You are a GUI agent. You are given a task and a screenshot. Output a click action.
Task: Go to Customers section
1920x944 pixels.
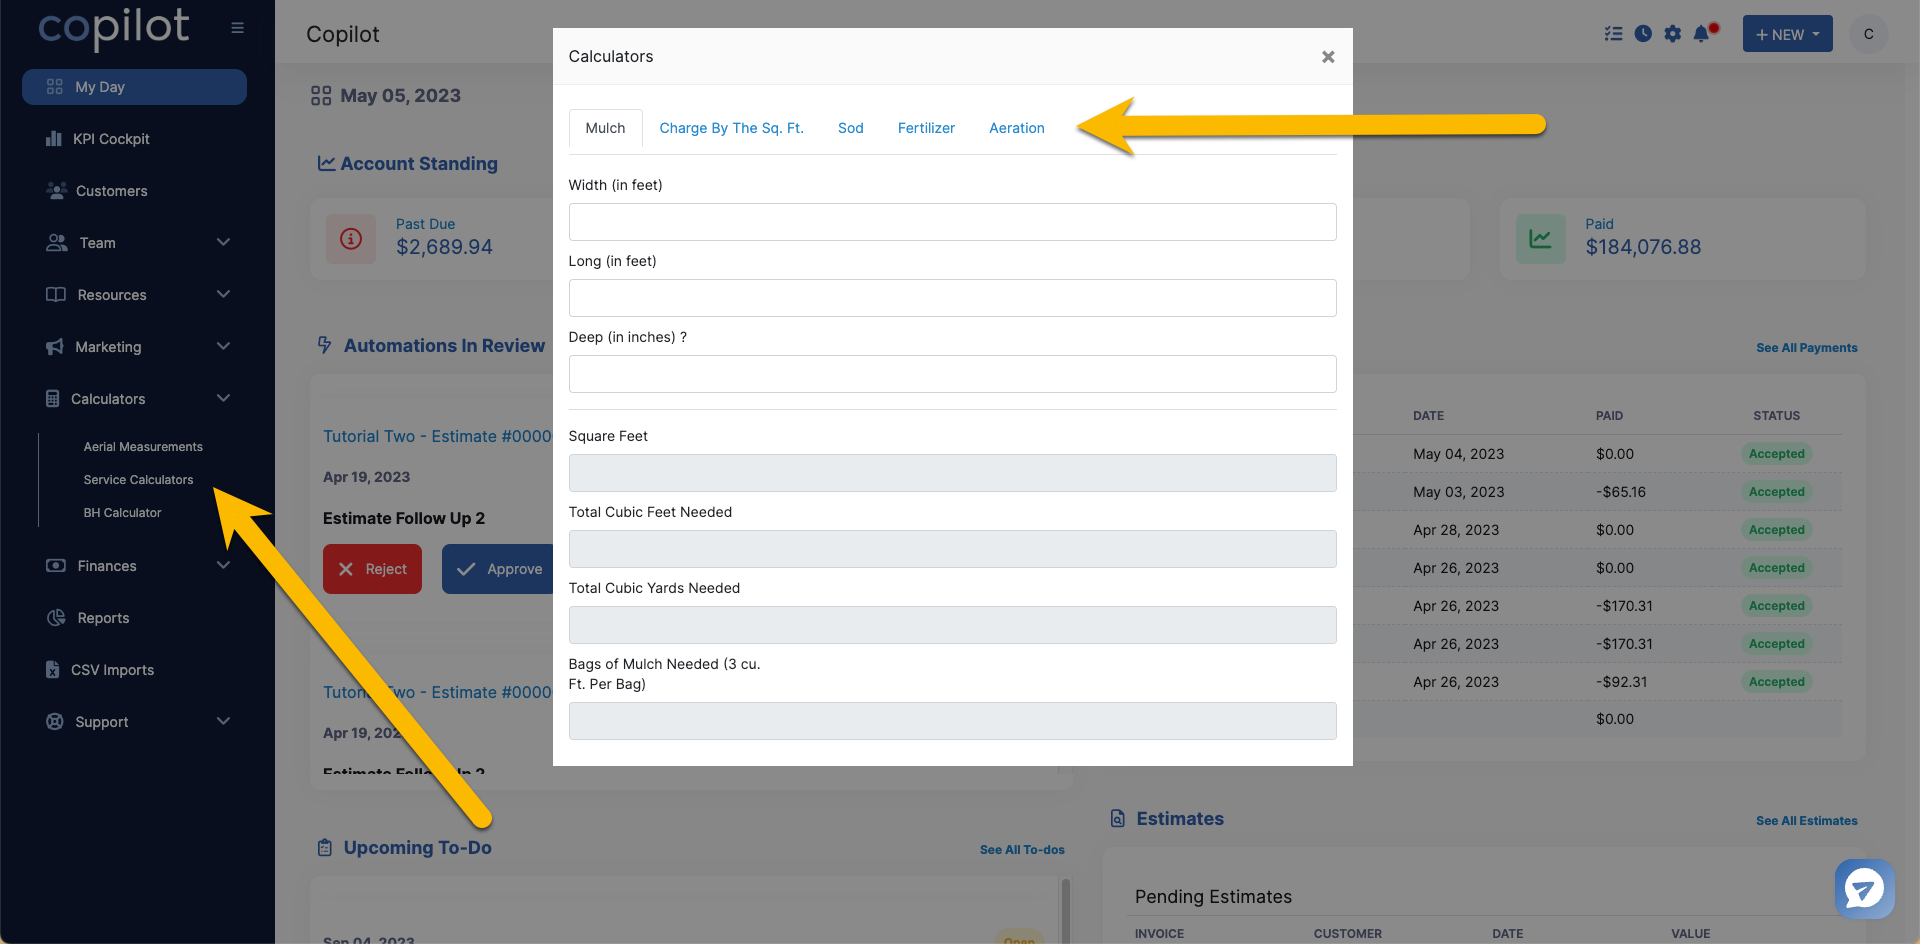[x=111, y=191]
